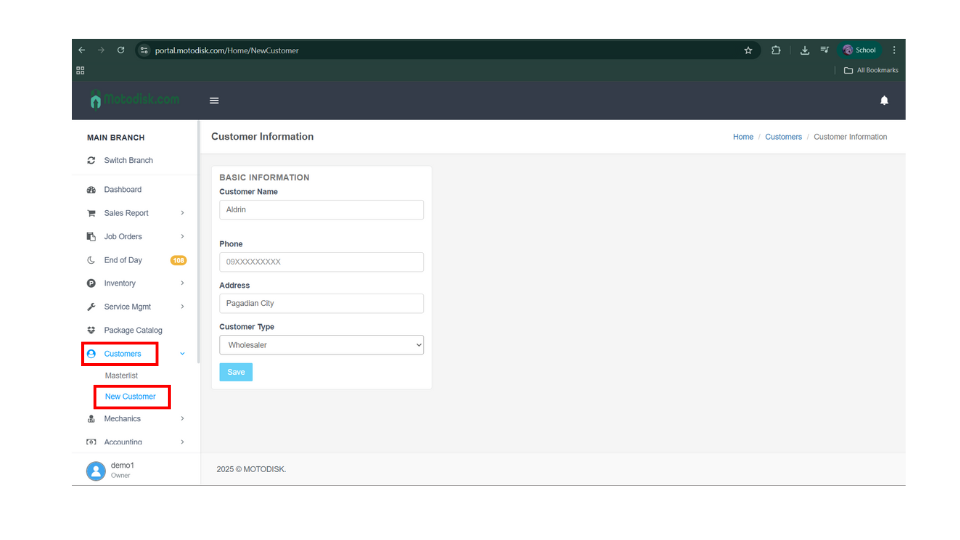Expand the Mechanics submenu
The image size is (960, 540).
pyautogui.click(x=182, y=419)
